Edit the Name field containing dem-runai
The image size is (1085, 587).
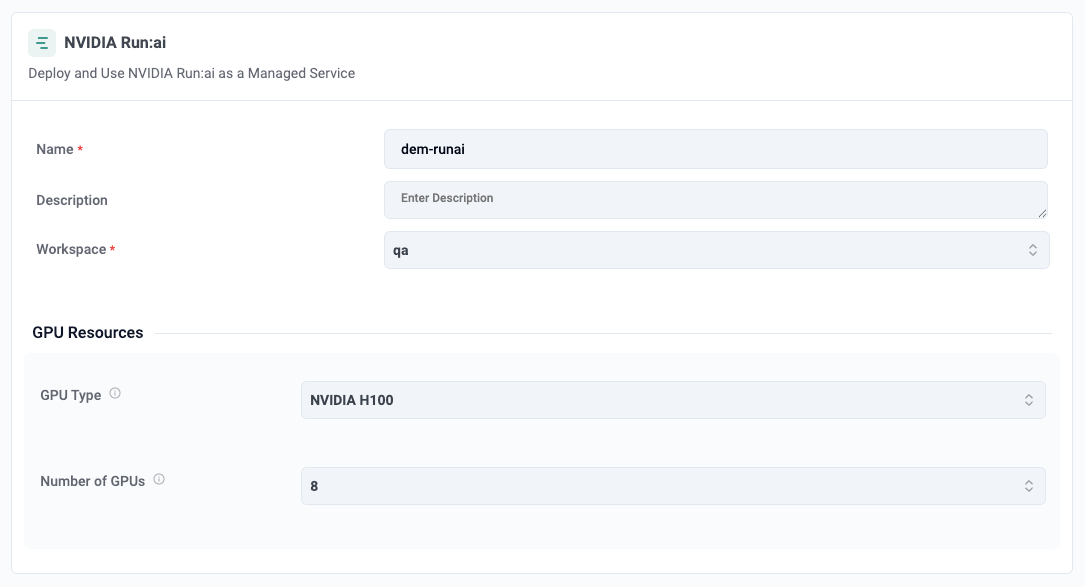point(715,149)
